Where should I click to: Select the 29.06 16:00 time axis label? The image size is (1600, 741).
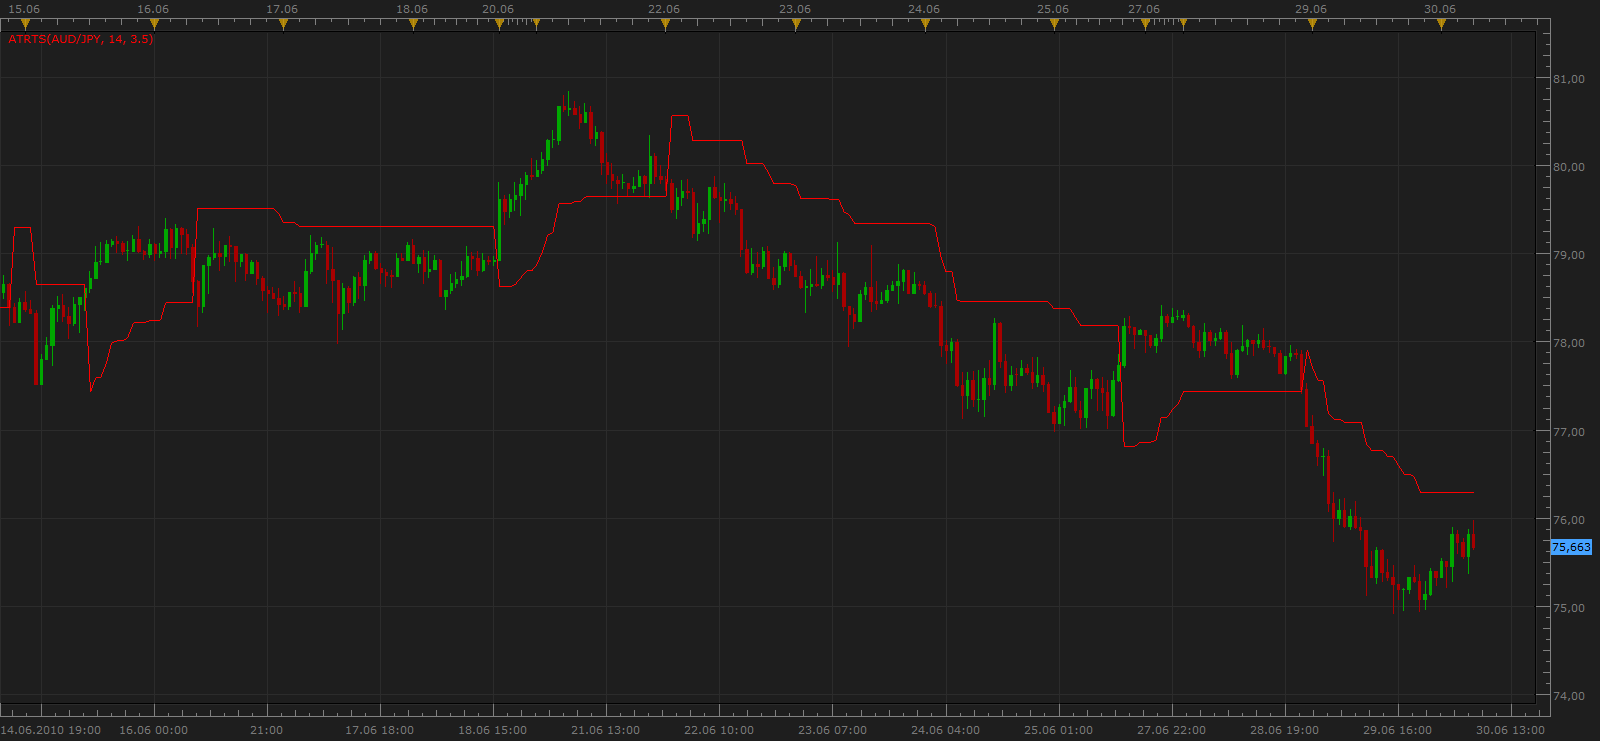pos(1398,730)
